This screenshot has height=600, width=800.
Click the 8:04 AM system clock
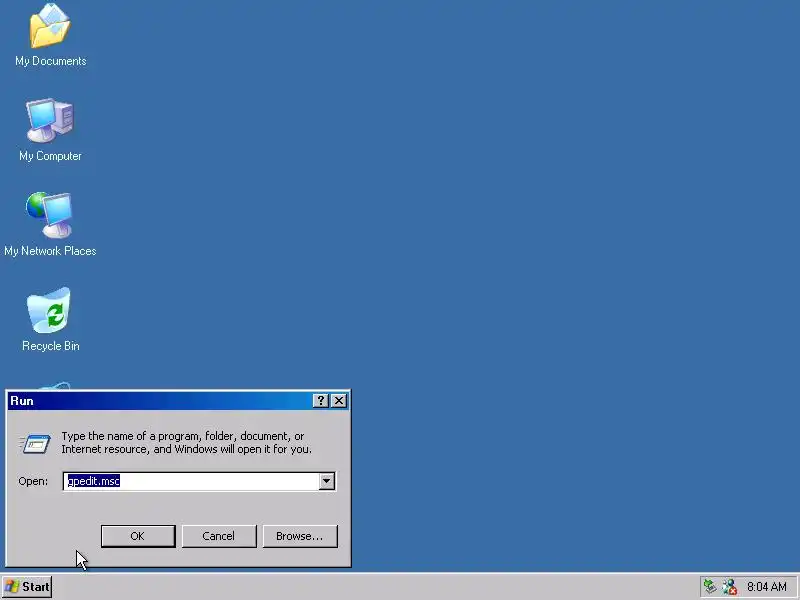pos(767,587)
